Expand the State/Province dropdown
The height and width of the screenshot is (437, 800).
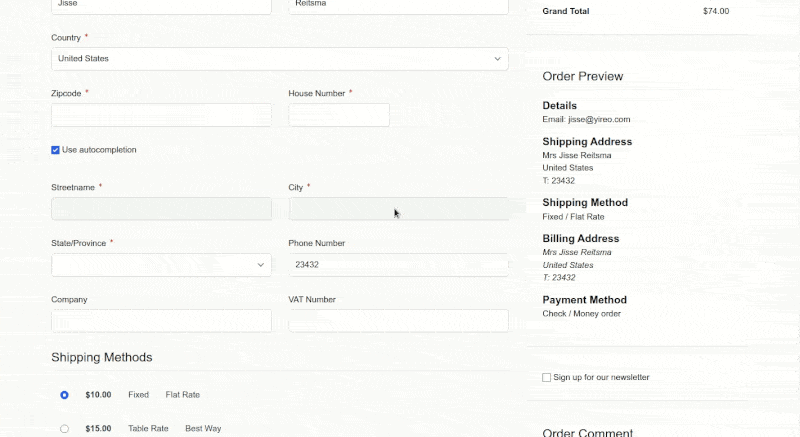pyautogui.click(x=161, y=265)
